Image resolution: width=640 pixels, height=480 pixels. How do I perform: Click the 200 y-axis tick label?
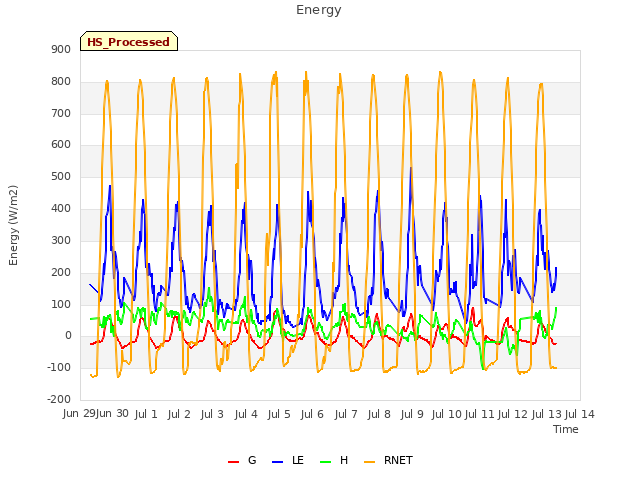point(61,272)
